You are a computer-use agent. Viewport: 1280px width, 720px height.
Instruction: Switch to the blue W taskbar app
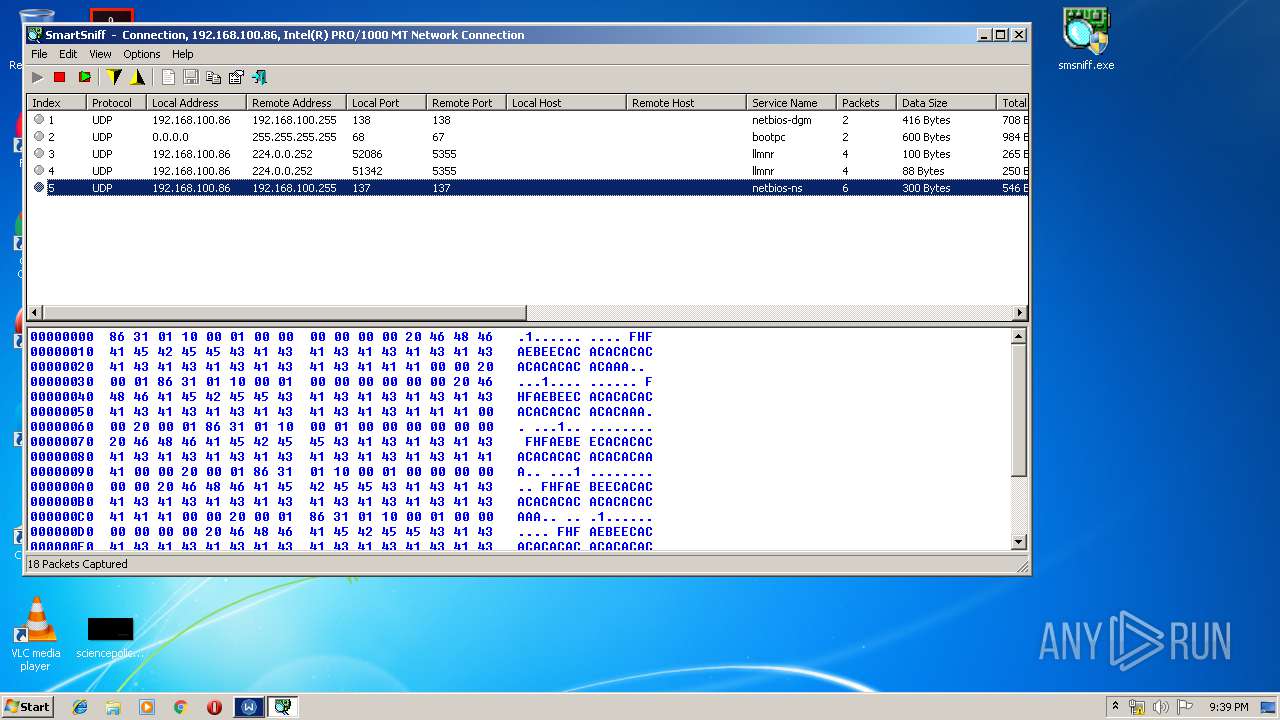click(249, 707)
